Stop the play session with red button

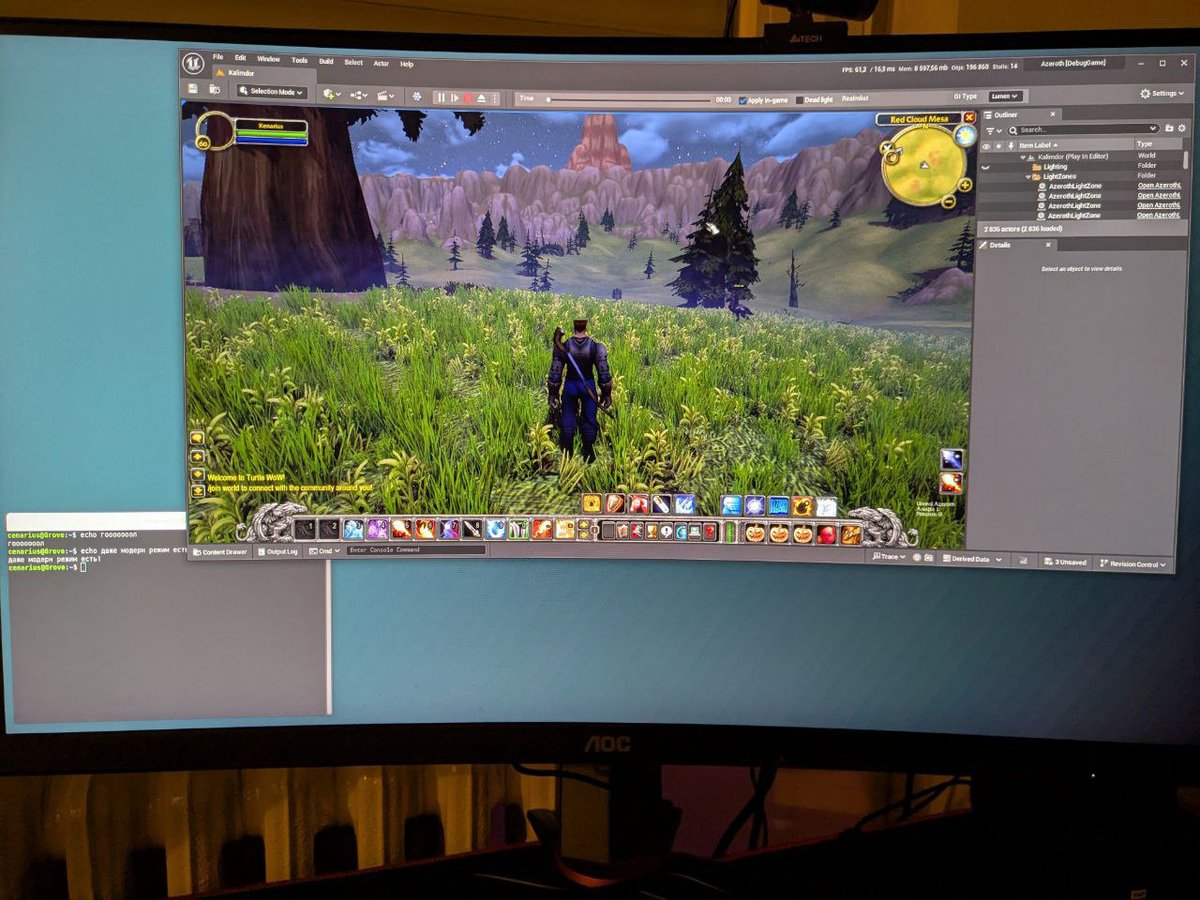468,98
